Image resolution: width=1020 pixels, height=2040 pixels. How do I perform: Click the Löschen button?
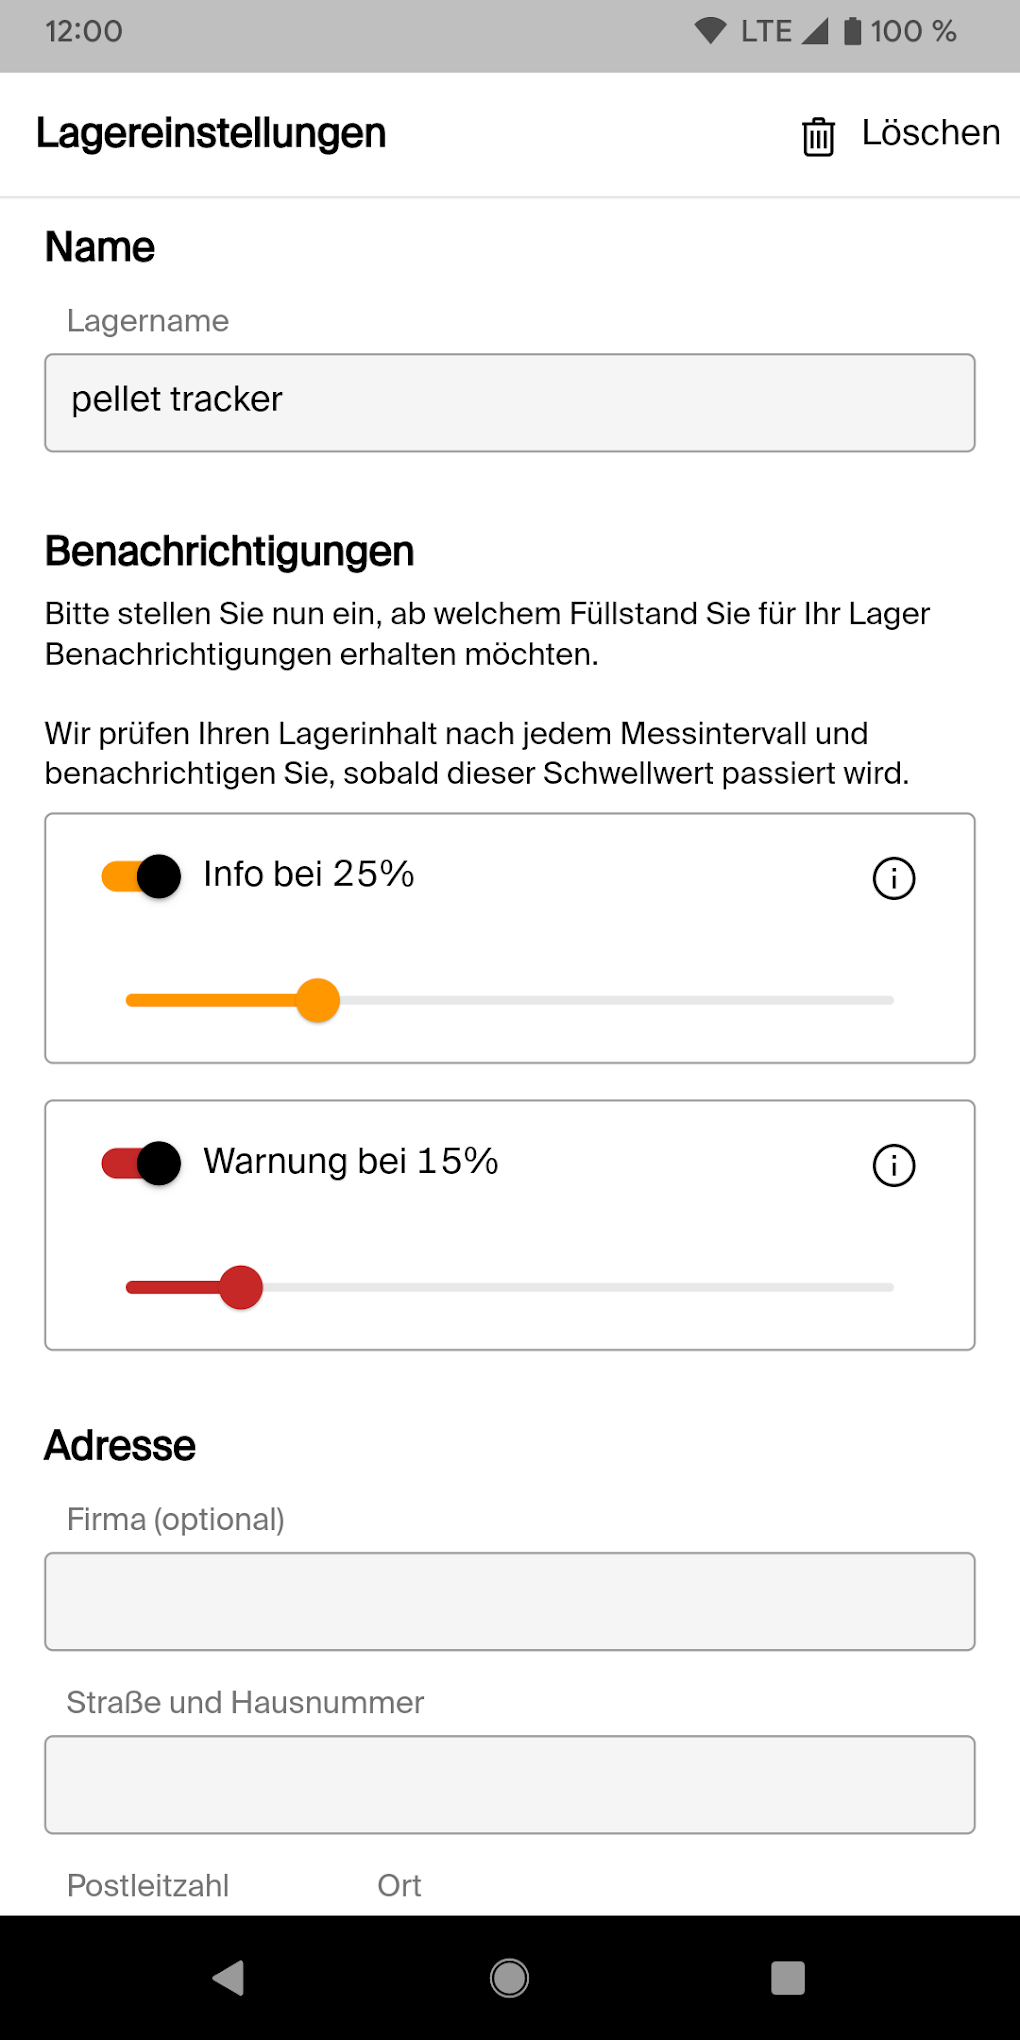click(x=930, y=133)
